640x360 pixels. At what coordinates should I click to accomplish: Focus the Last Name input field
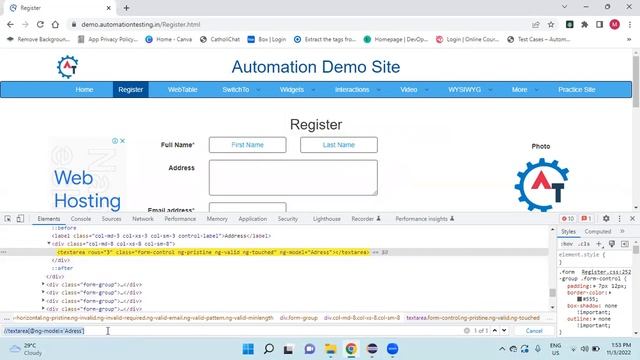(x=339, y=145)
